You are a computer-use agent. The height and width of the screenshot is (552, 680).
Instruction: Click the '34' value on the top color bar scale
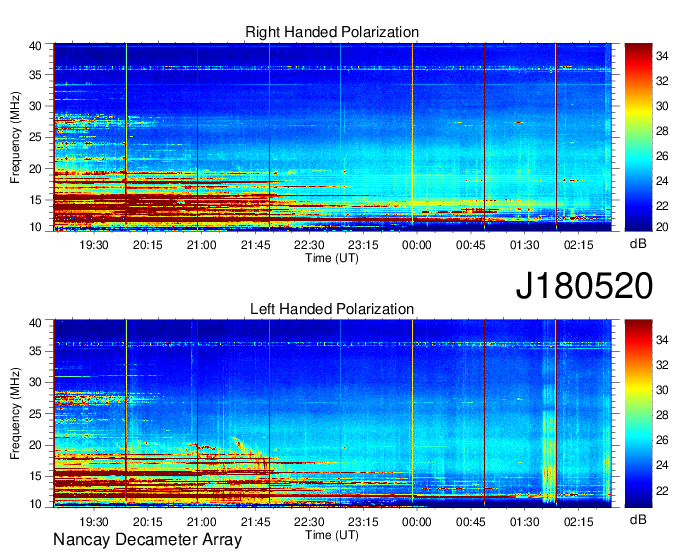coord(662,56)
